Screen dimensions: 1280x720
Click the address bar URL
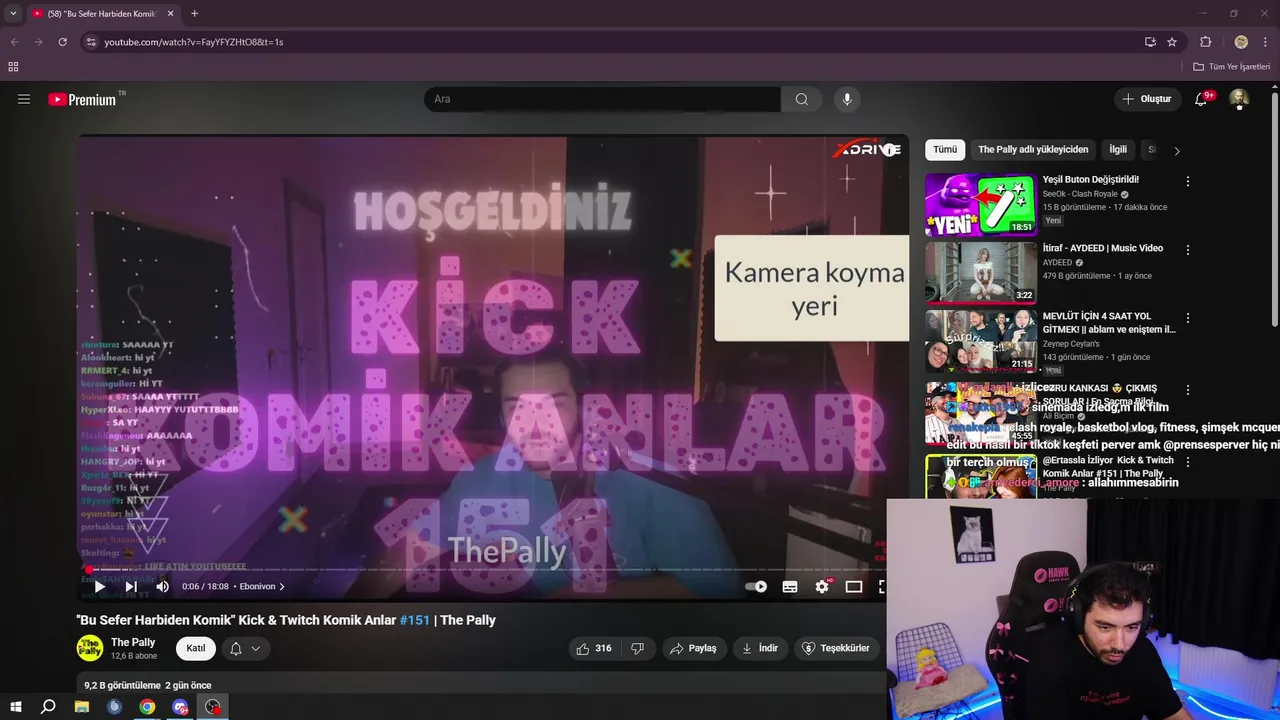(x=194, y=42)
